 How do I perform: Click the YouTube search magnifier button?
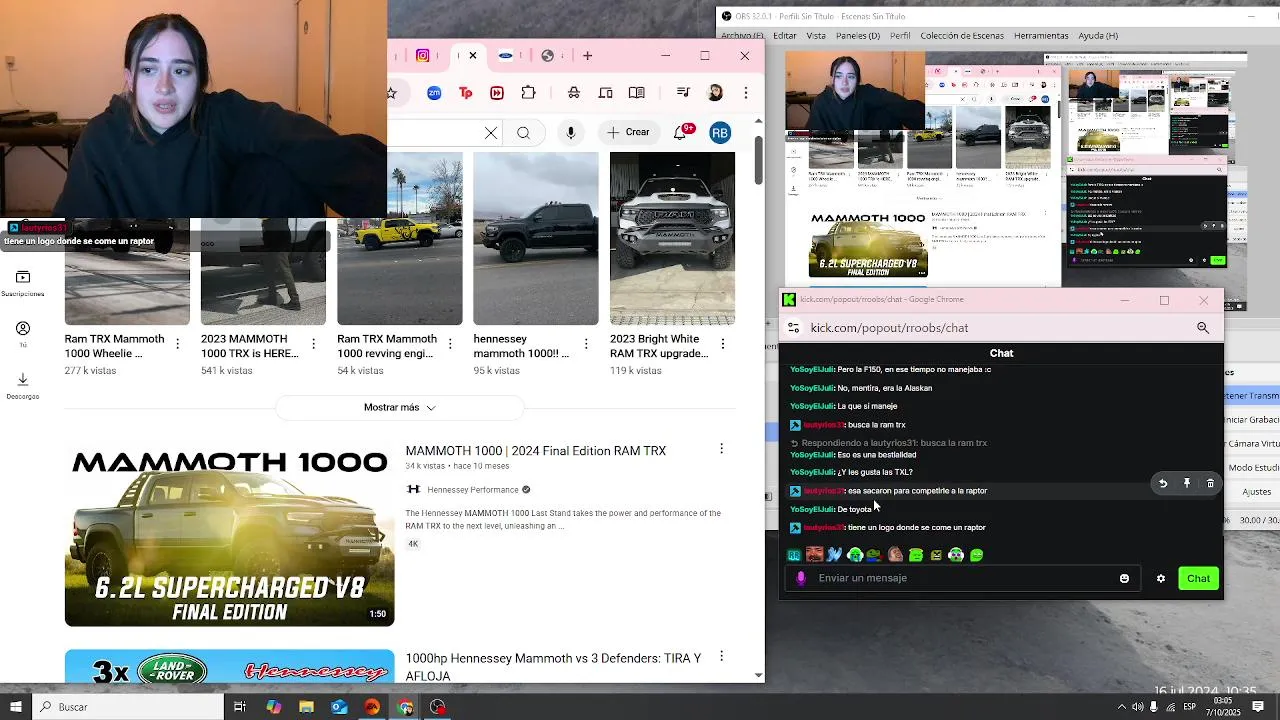point(524,132)
